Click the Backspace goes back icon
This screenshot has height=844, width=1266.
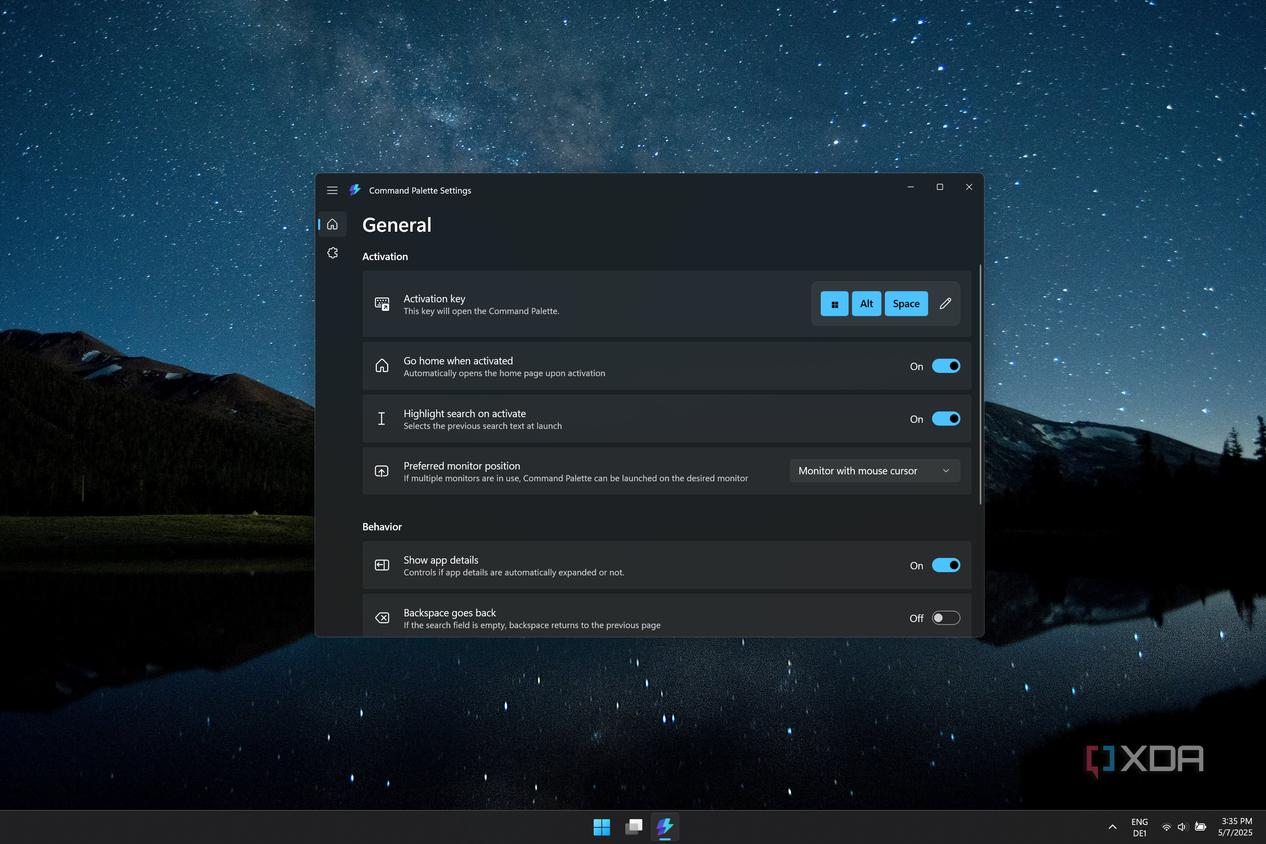[x=382, y=618]
